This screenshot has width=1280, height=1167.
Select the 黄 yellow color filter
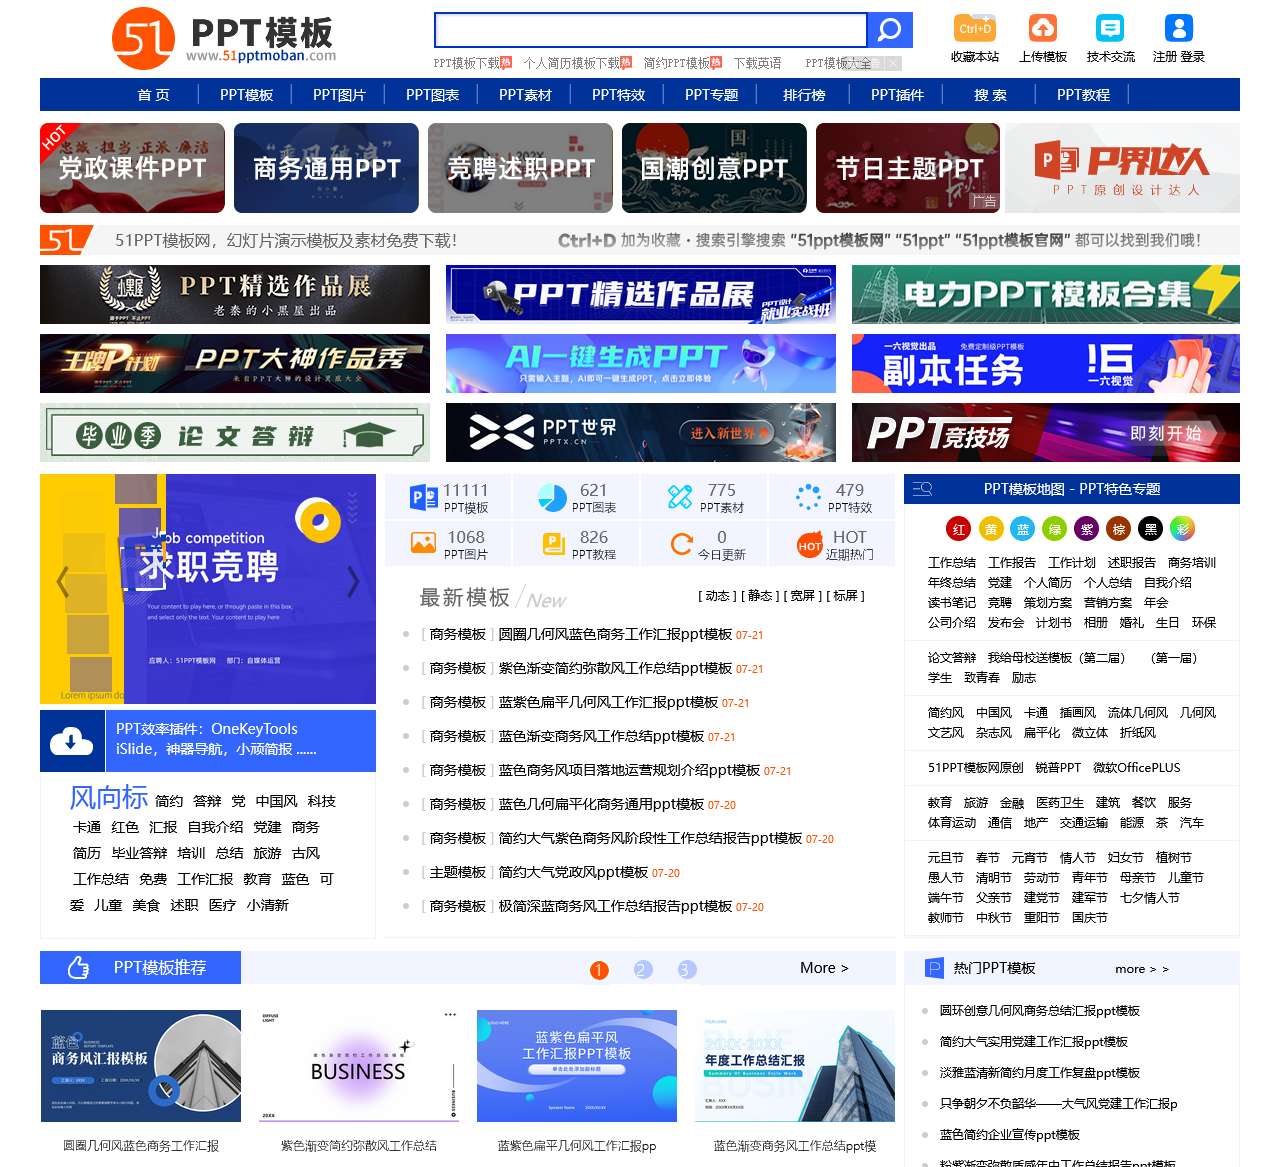(x=991, y=529)
